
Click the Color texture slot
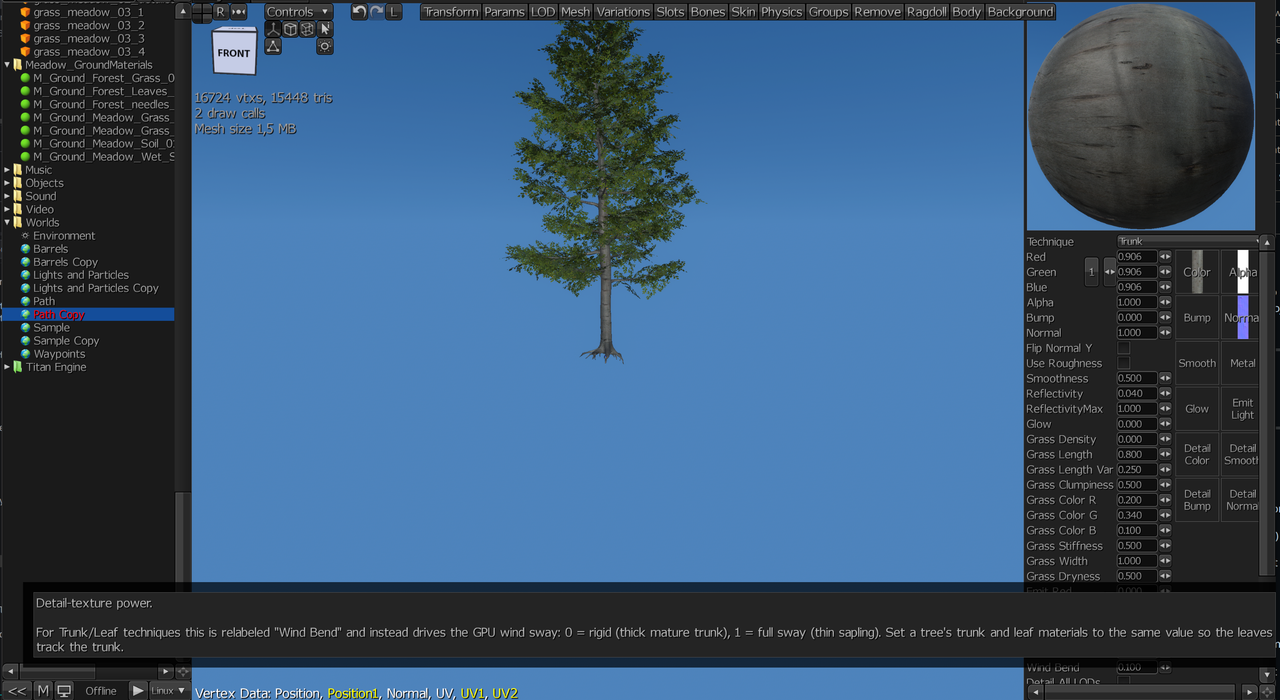pyautogui.click(x=1197, y=272)
